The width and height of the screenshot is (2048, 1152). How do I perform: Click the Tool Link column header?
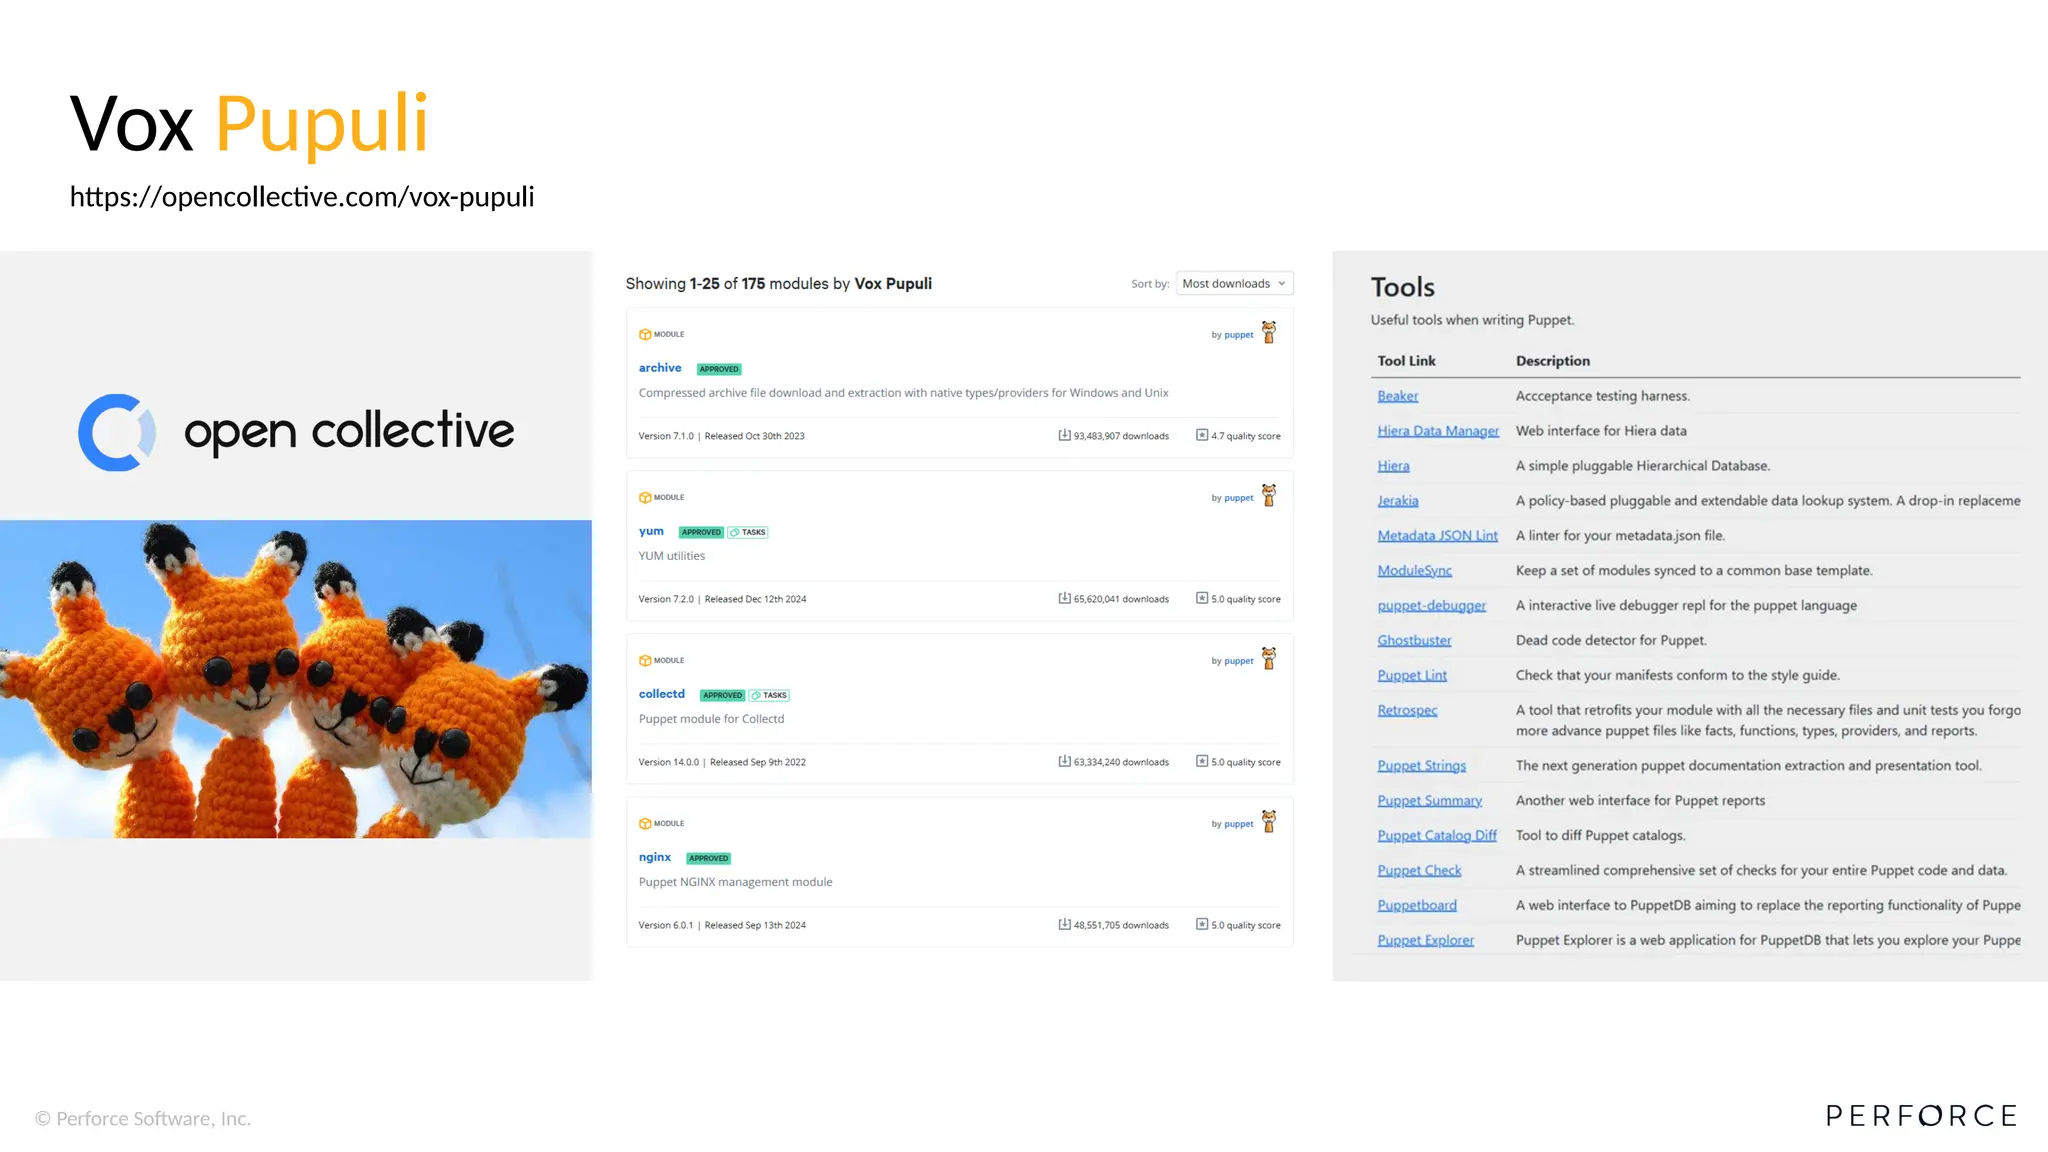(1406, 361)
